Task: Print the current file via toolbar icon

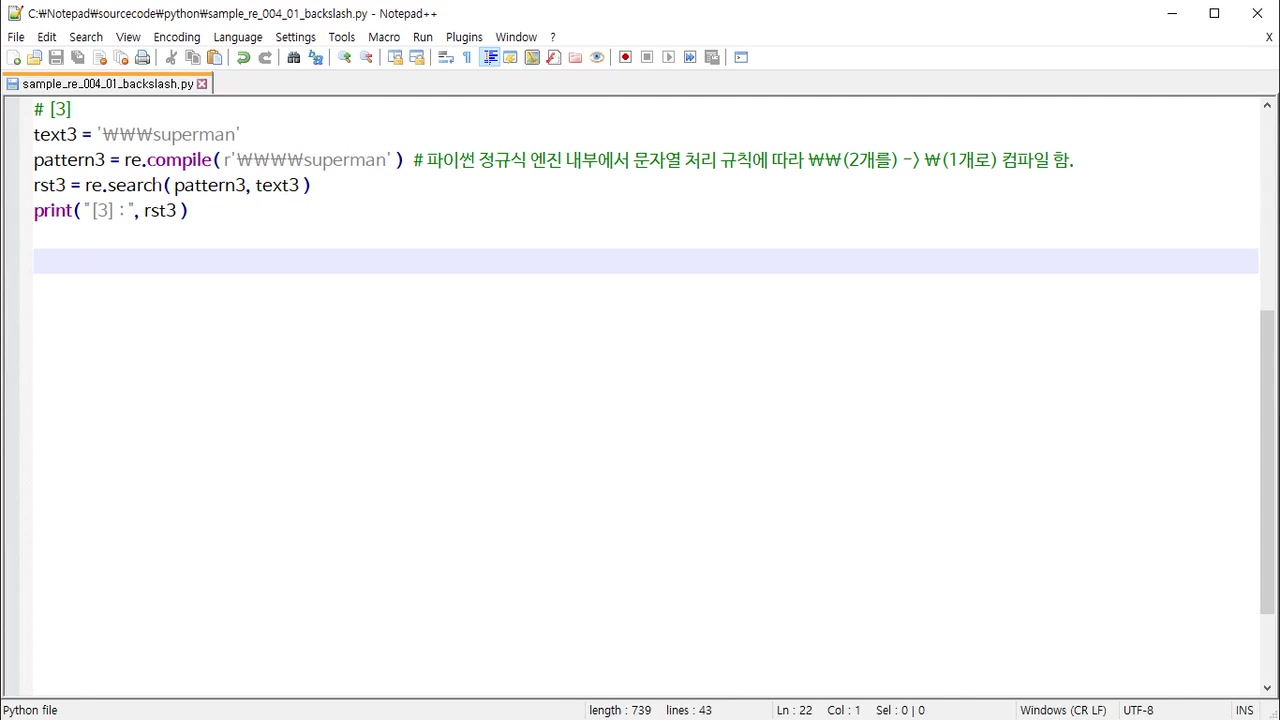Action: point(143,57)
